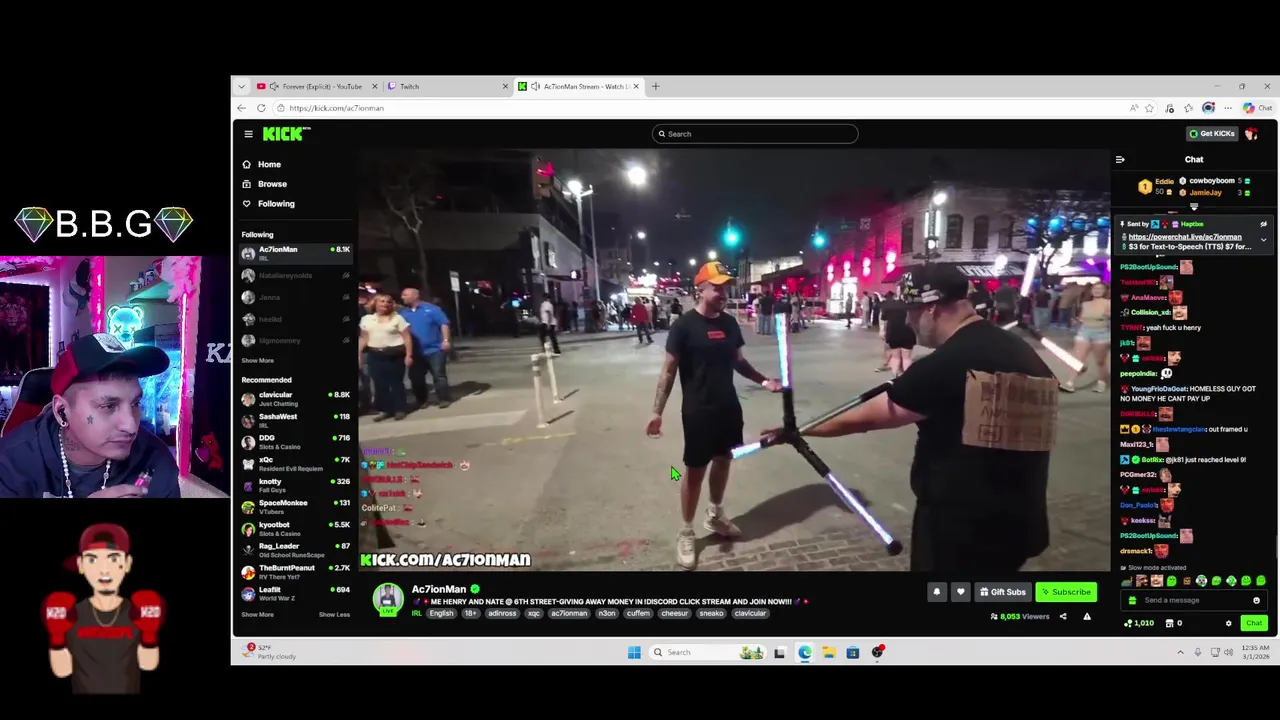Select the English tag
Image resolution: width=1280 pixels, height=720 pixels.
point(441,614)
